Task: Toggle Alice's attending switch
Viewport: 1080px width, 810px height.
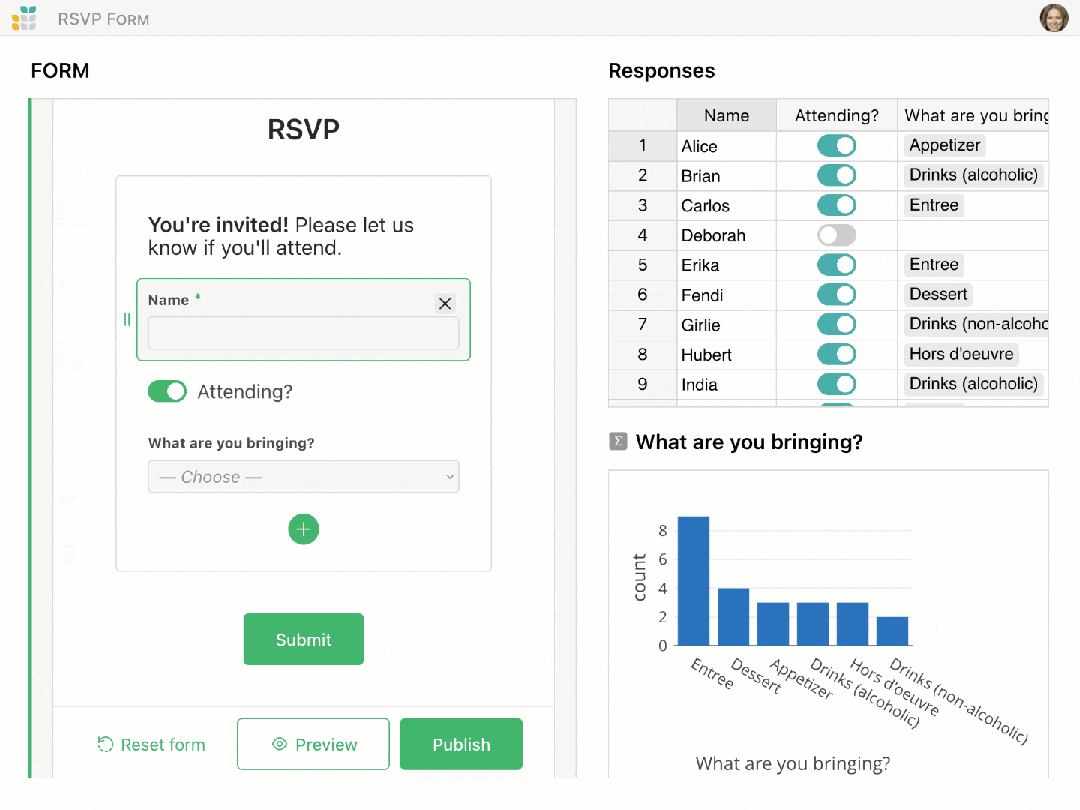Action: pyautogui.click(x=836, y=146)
